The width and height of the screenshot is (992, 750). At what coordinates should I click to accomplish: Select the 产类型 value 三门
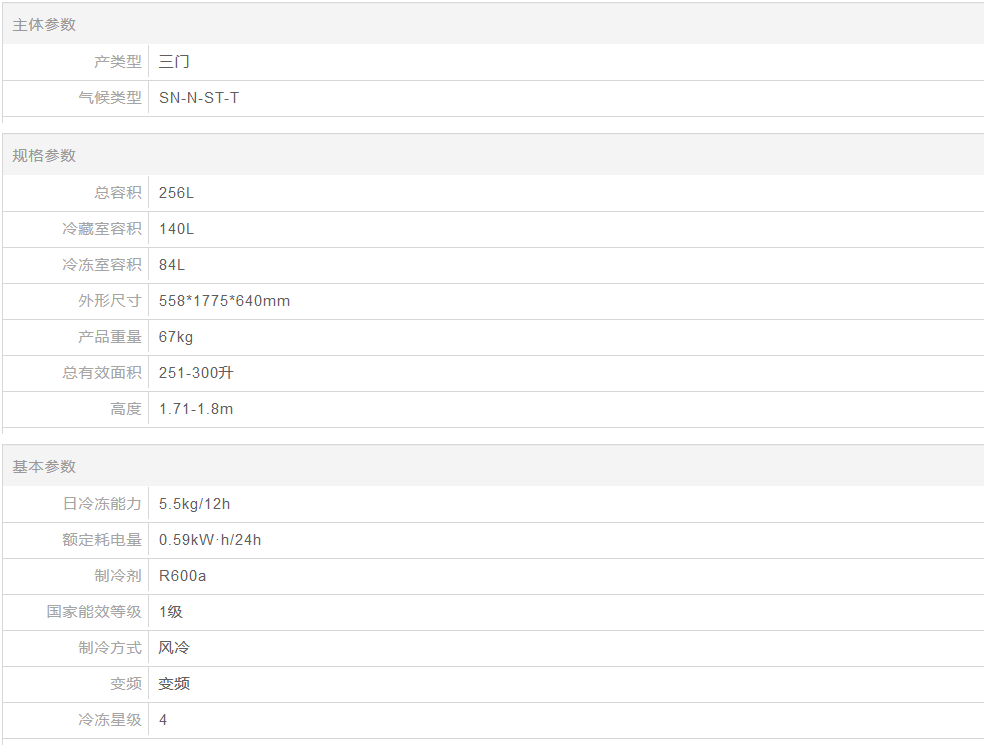click(x=174, y=62)
